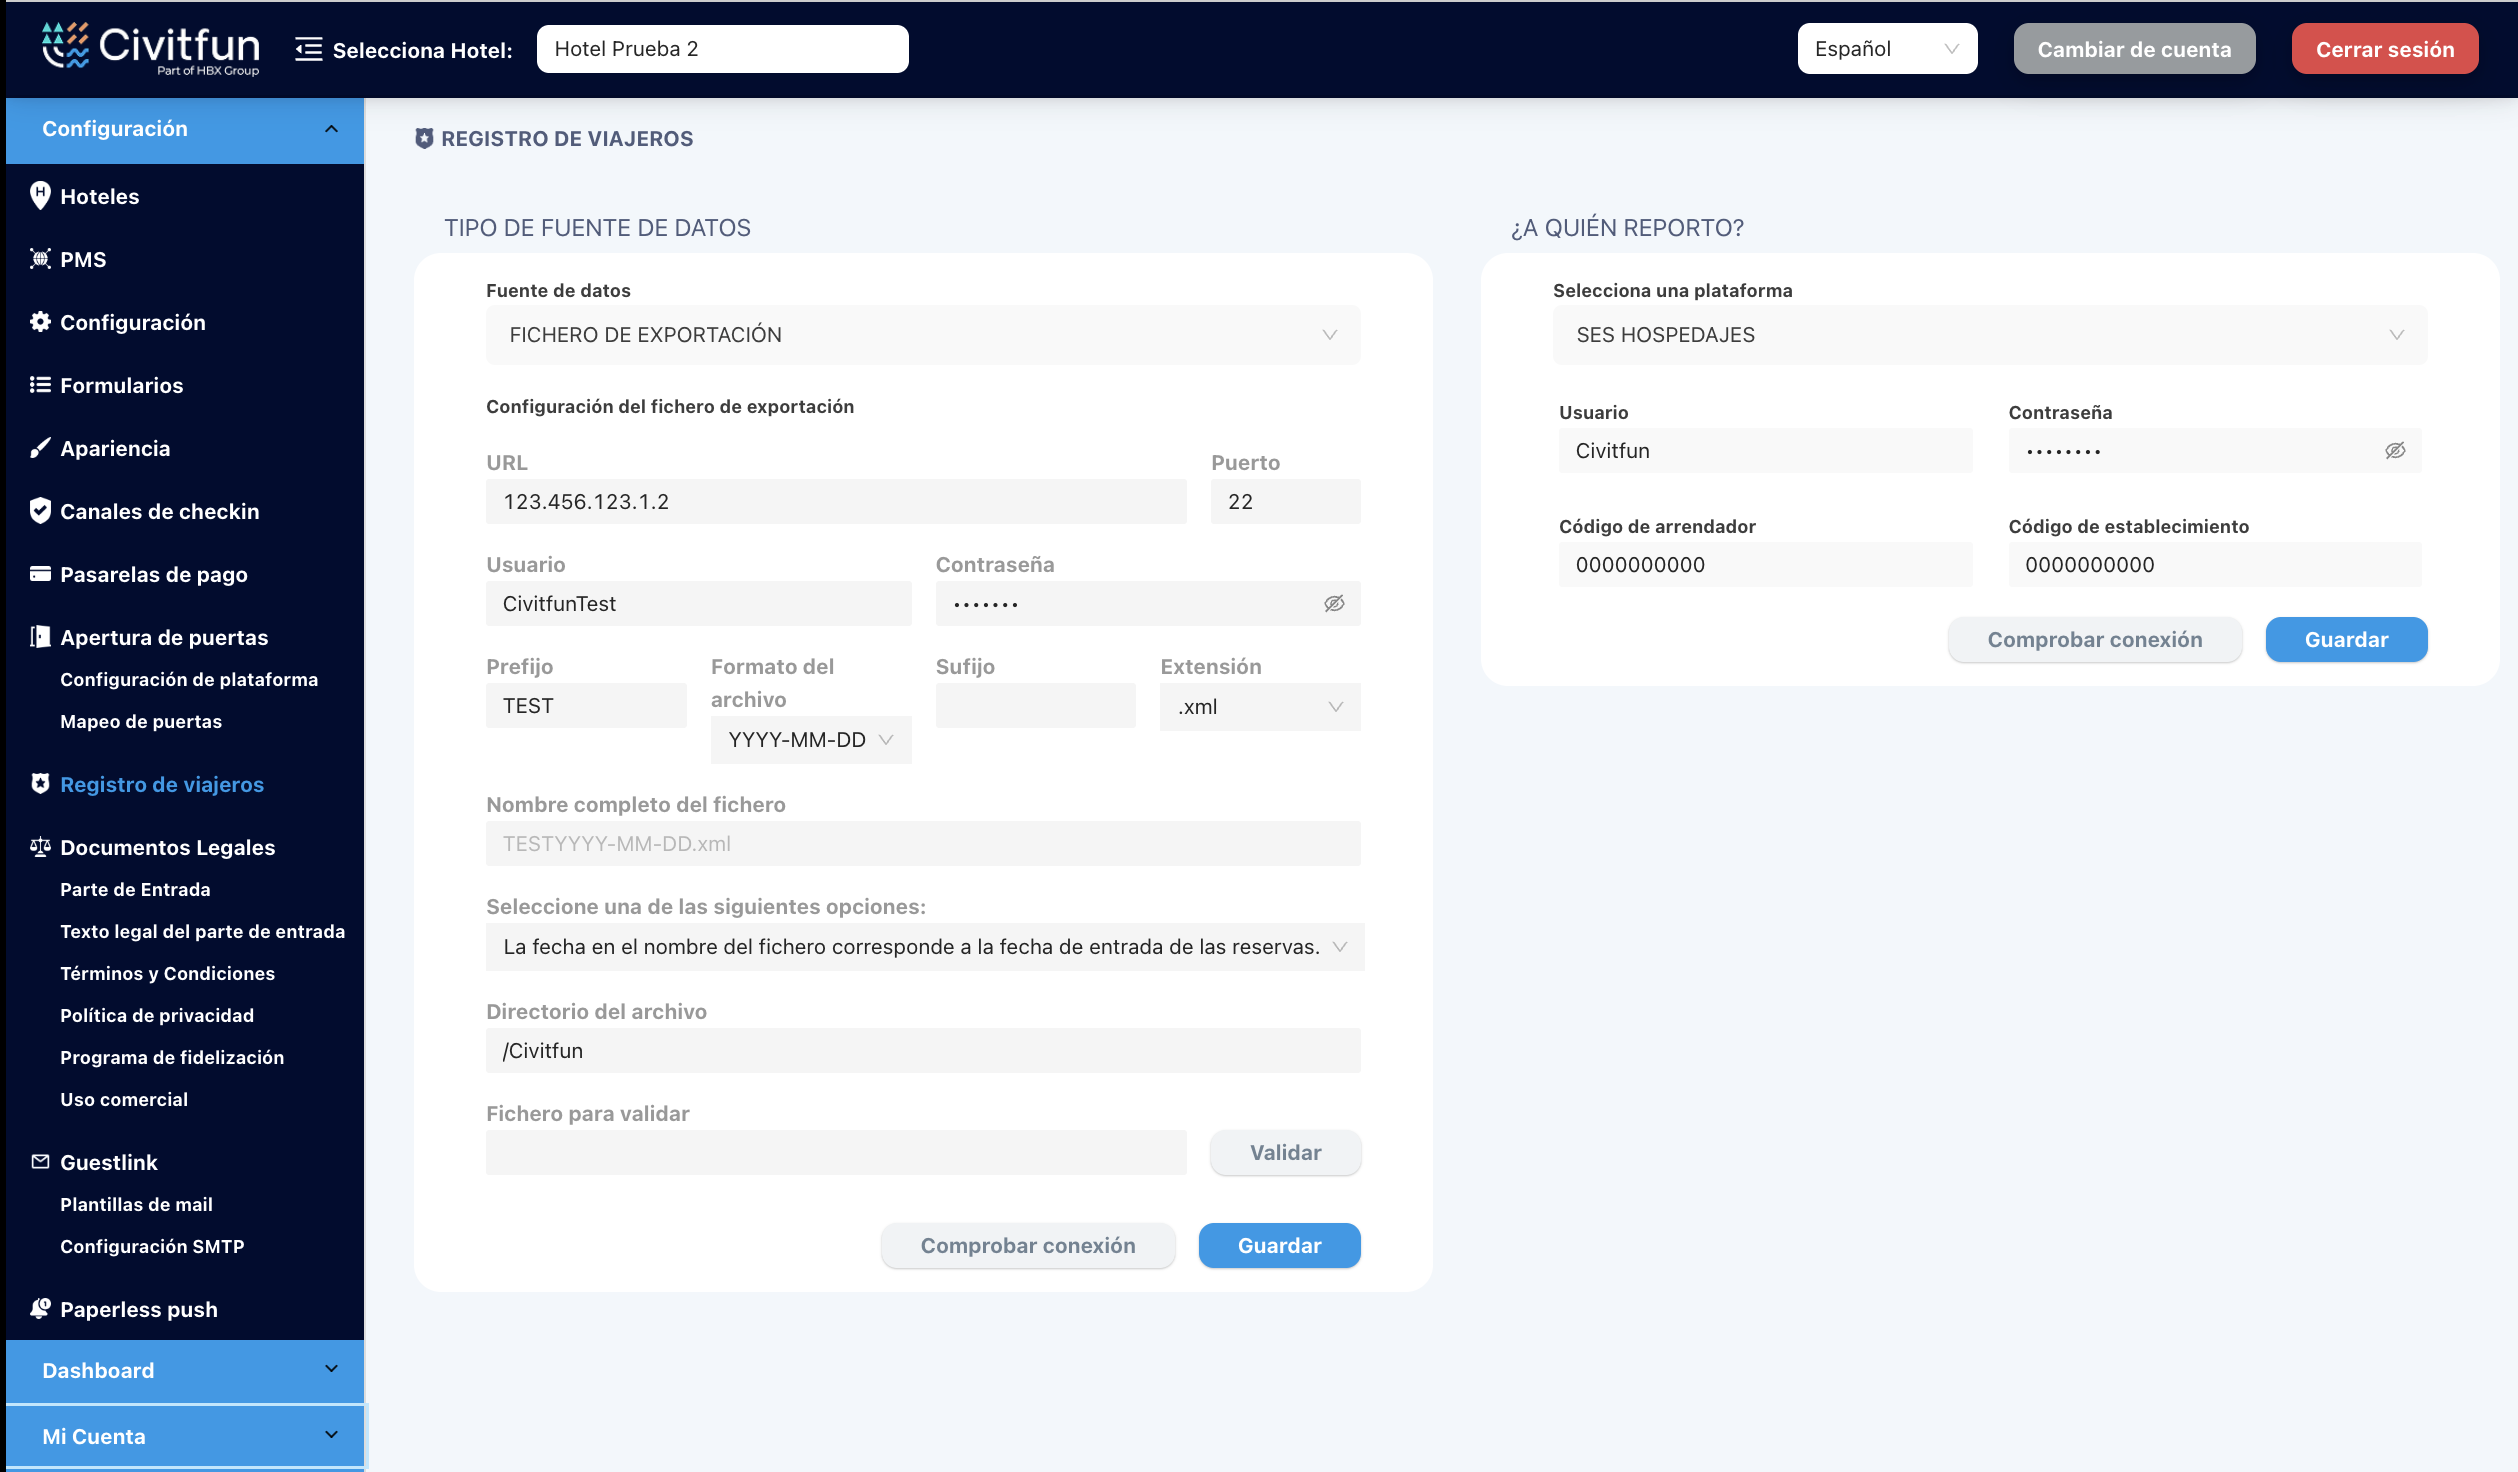
Task: Open Parte de Entrada submenu
Action: tap(135, 890)
